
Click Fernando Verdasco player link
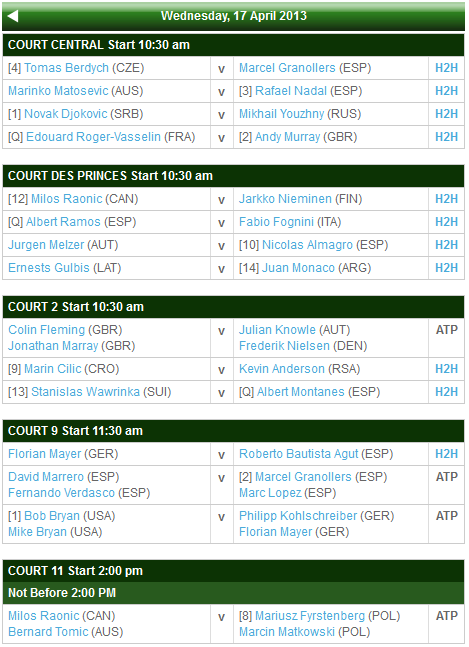point(61,493)
